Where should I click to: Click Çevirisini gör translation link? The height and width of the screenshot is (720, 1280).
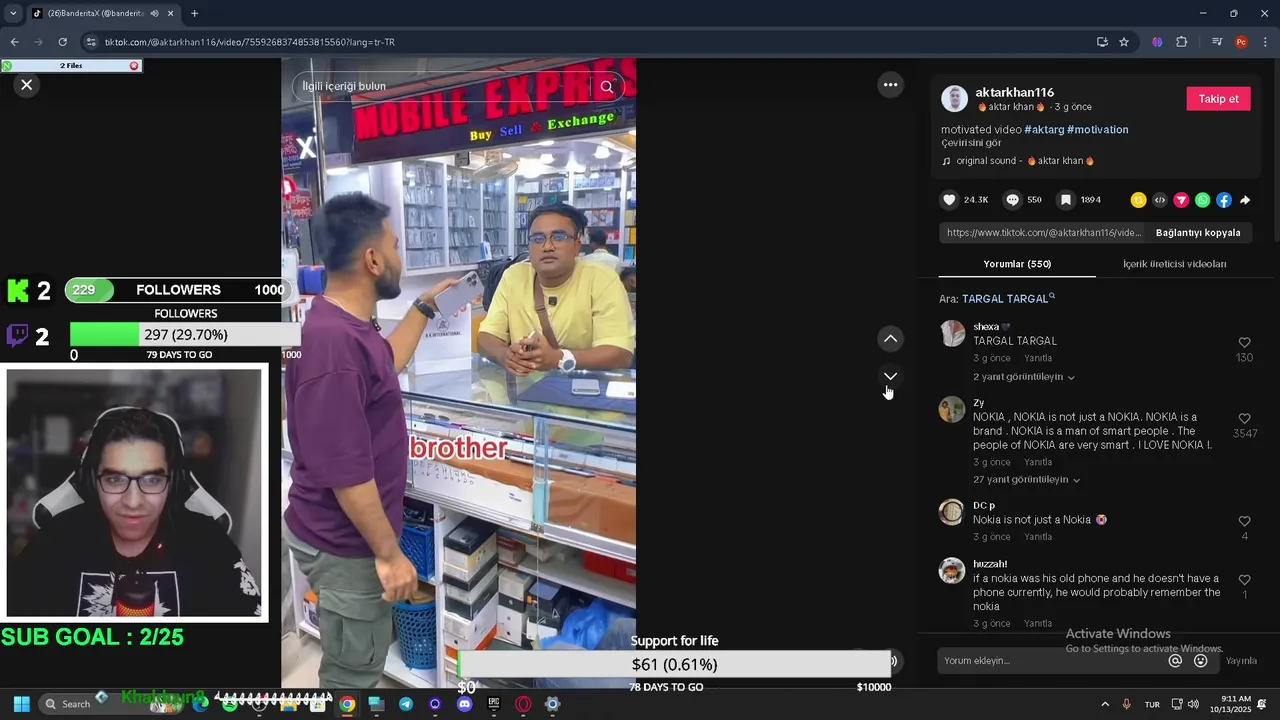971,143
